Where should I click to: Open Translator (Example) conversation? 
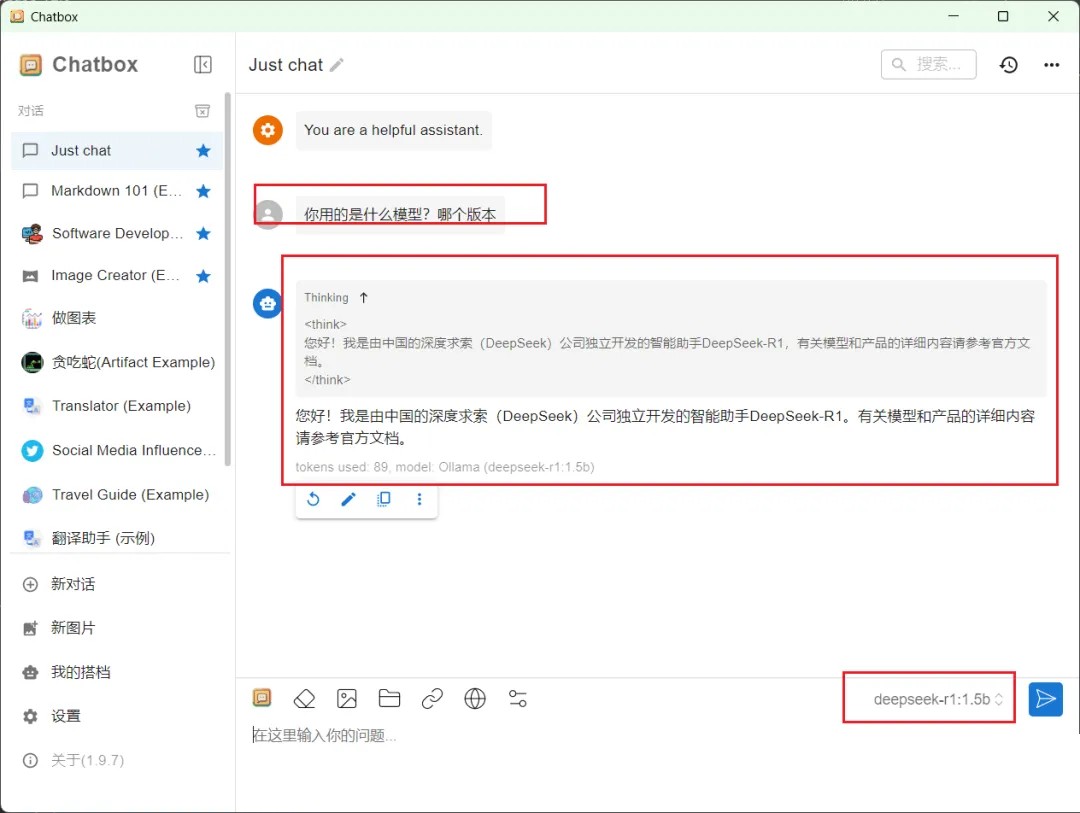pos(117,406)
